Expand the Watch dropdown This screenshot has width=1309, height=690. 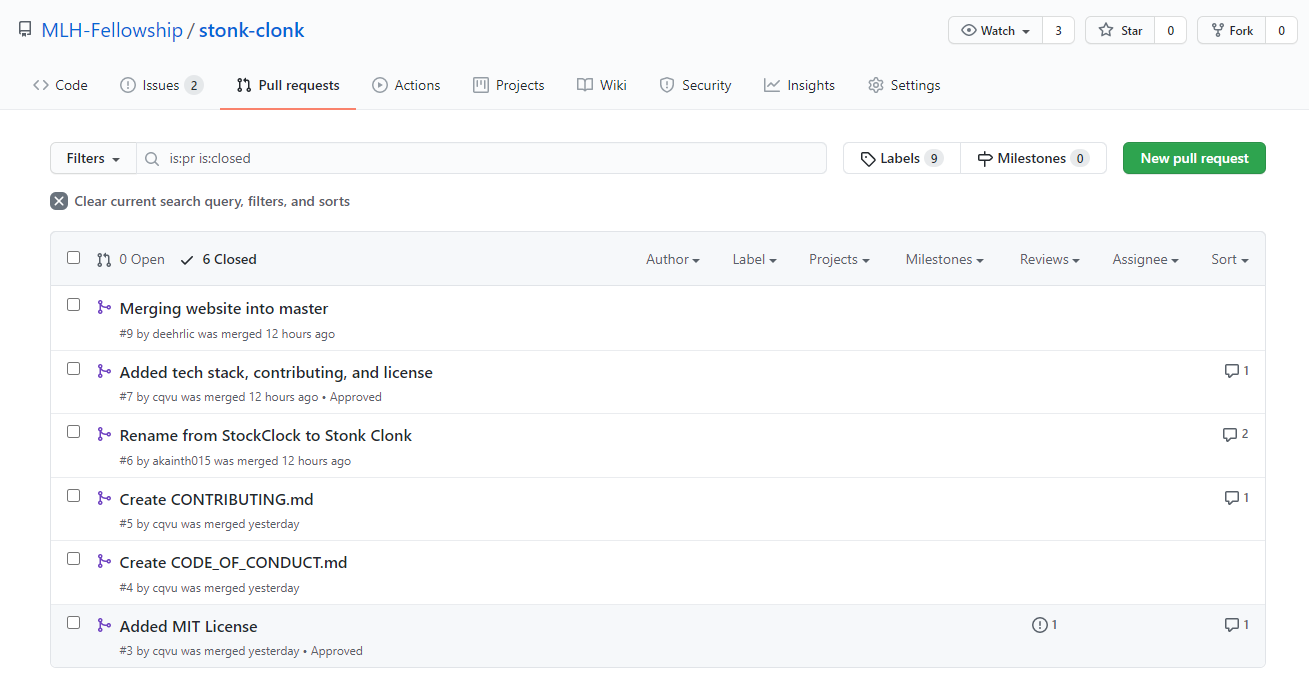click(995, 30)
